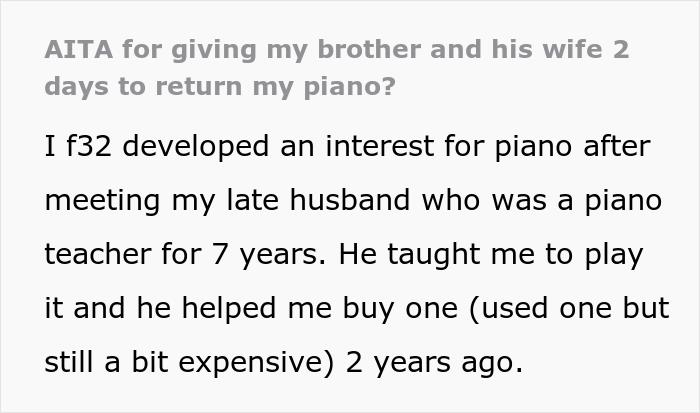Click the phrase "late husband" in the body
700x413 pixels.
pyautogui.click(x=318, y=200)
